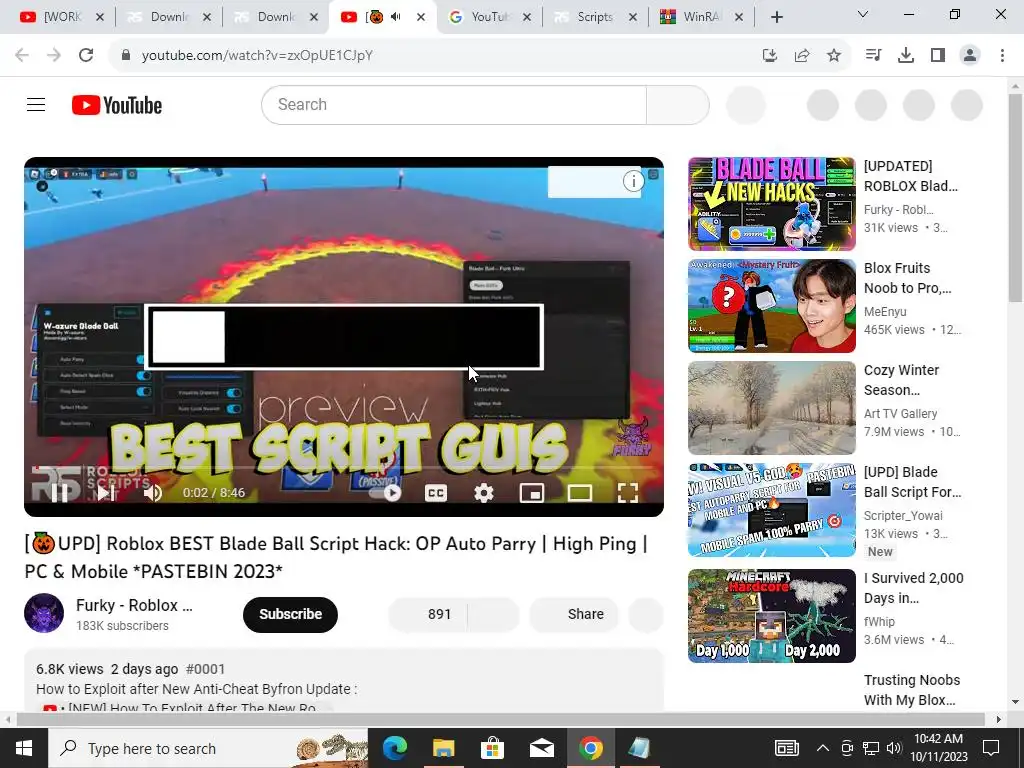Open Chrome media controls icon
1024x768 pixels.
[873, 55]
